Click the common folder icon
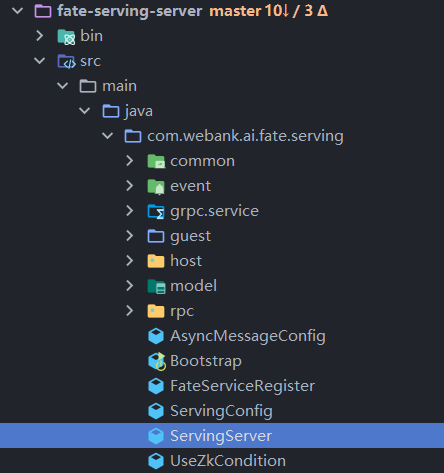The height and width of the screenshot is (473, 444). (x=156, y=161)
